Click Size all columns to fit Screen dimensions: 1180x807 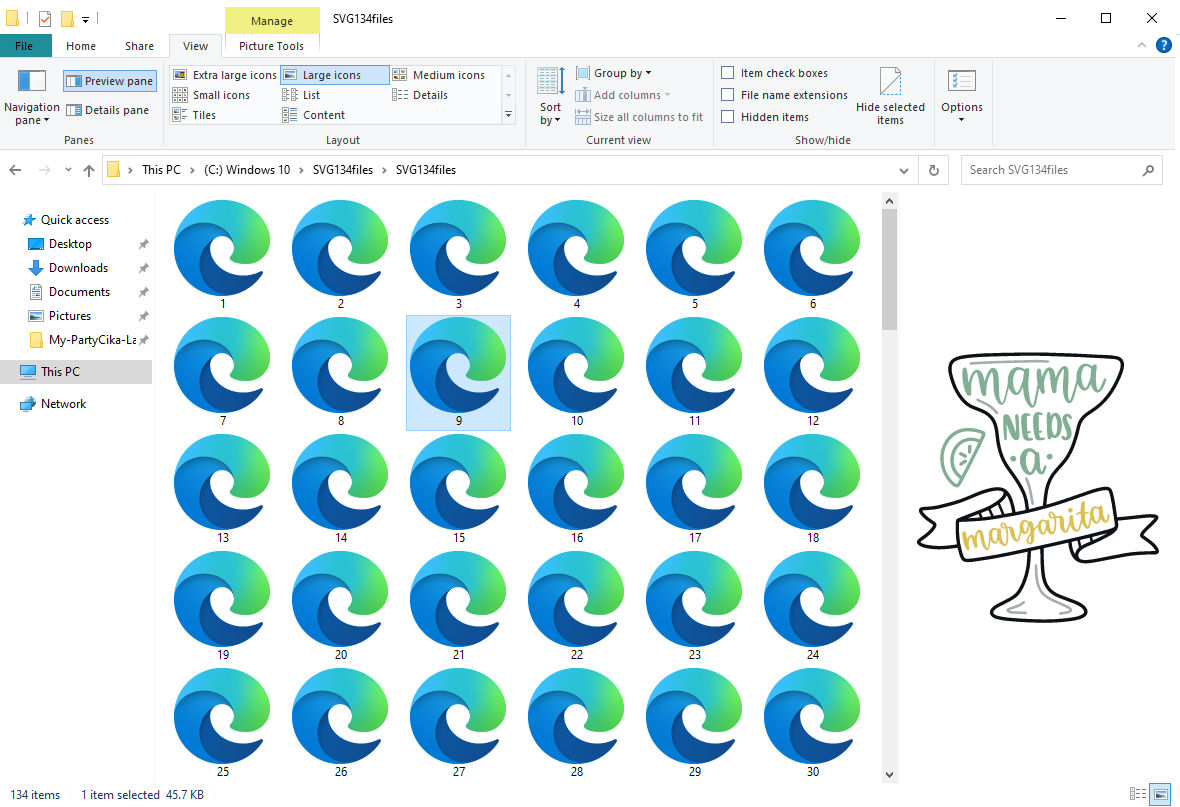tap(639, 117)
